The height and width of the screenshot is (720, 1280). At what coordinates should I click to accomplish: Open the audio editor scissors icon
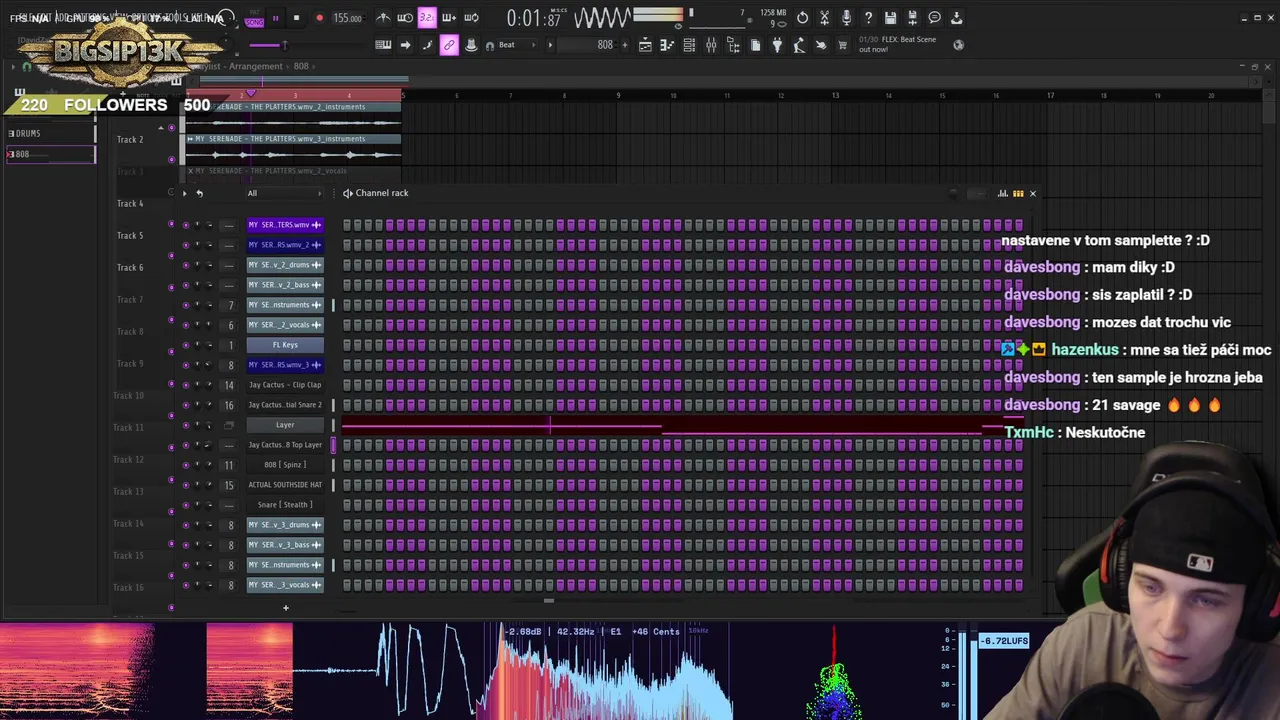(824, 18)
